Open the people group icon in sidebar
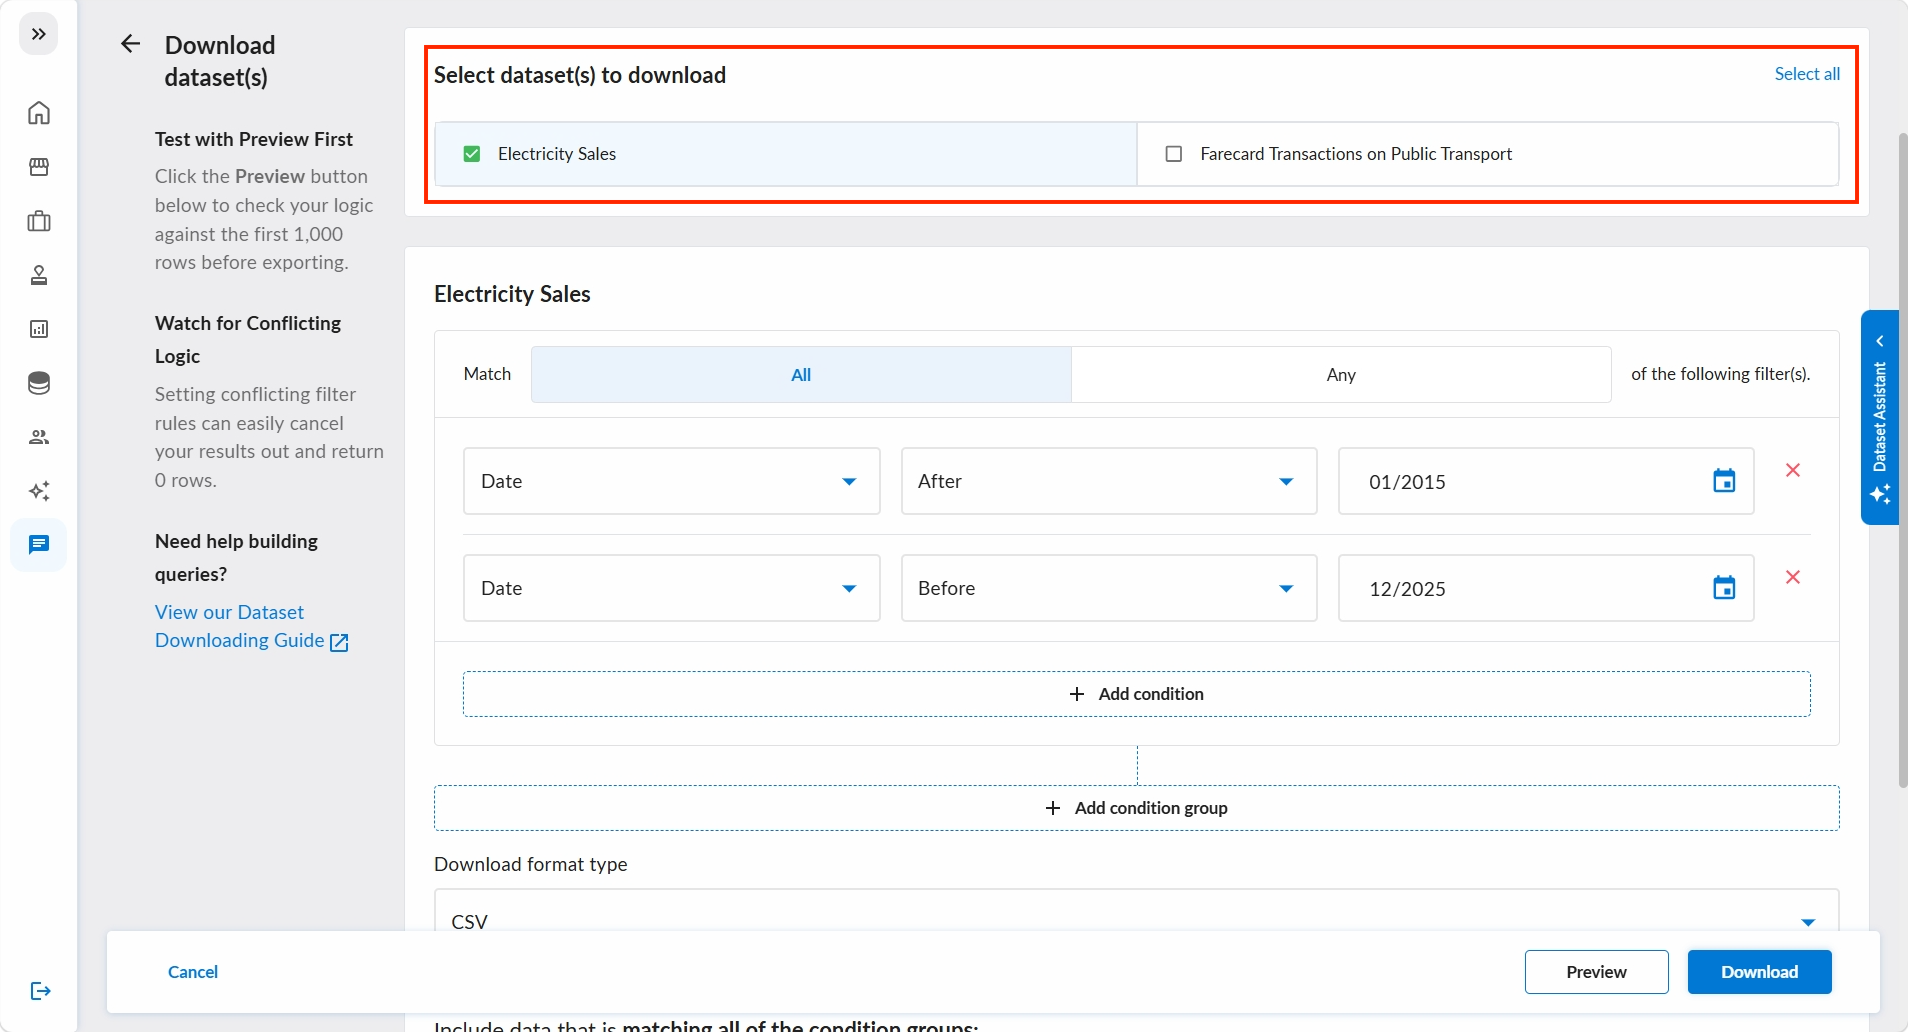Viewport: 1908px width, 1032px height. point(39,436)
